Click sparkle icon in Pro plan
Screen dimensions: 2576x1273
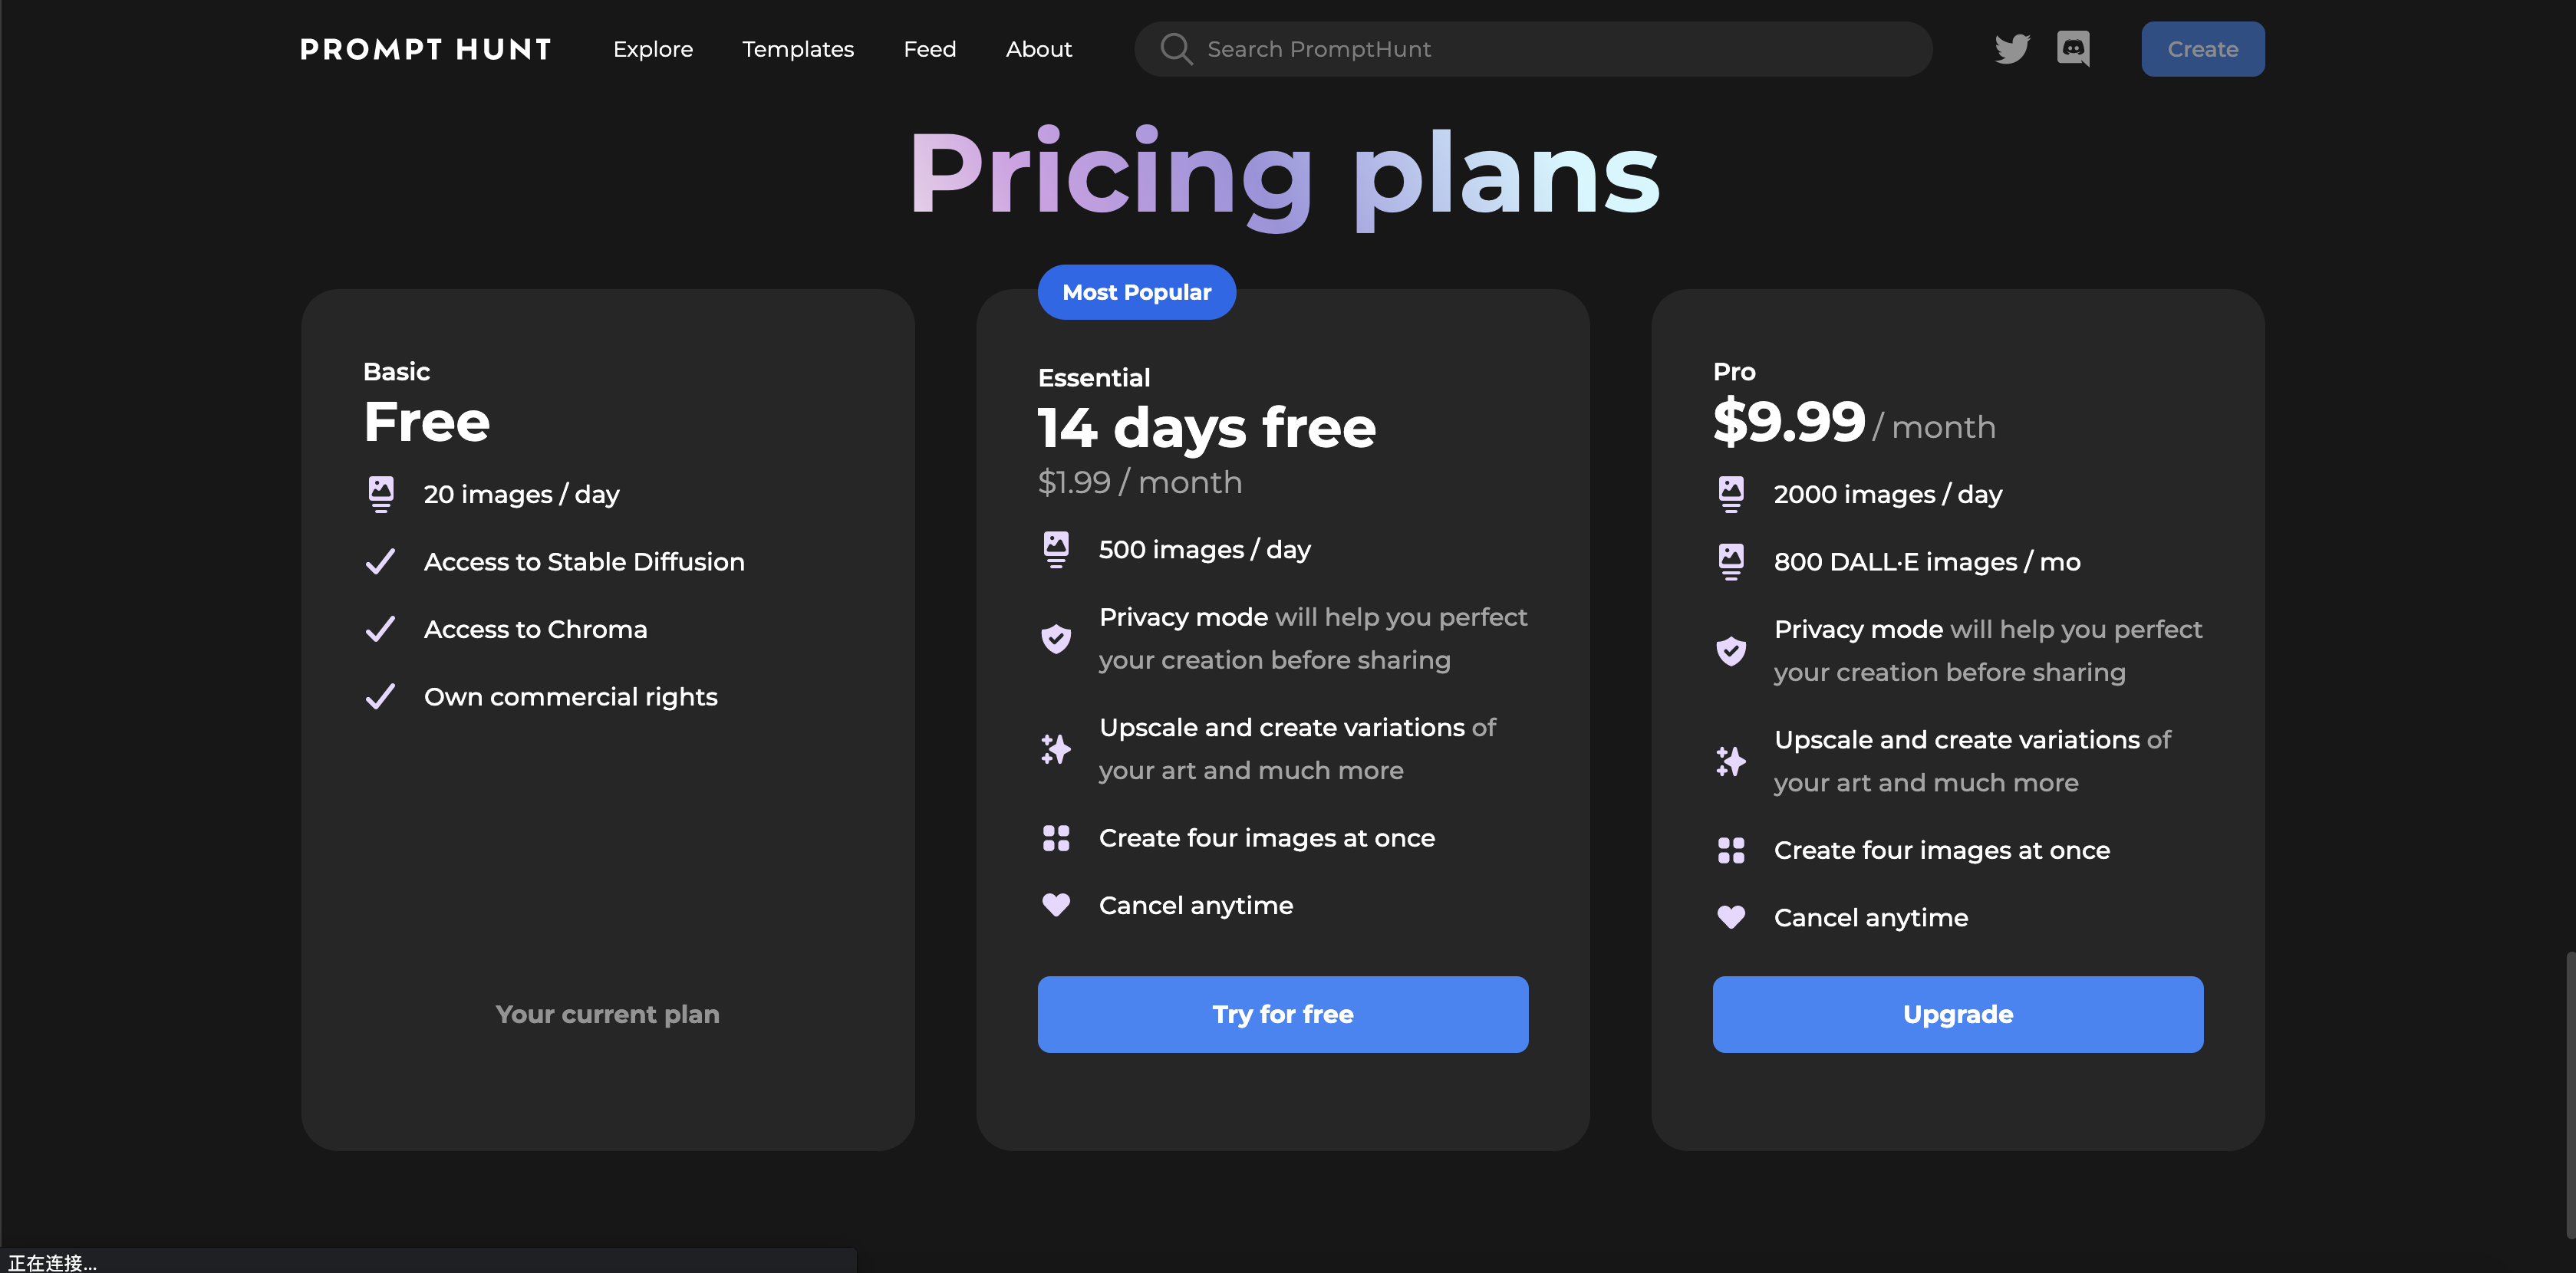pos(1731,761)
